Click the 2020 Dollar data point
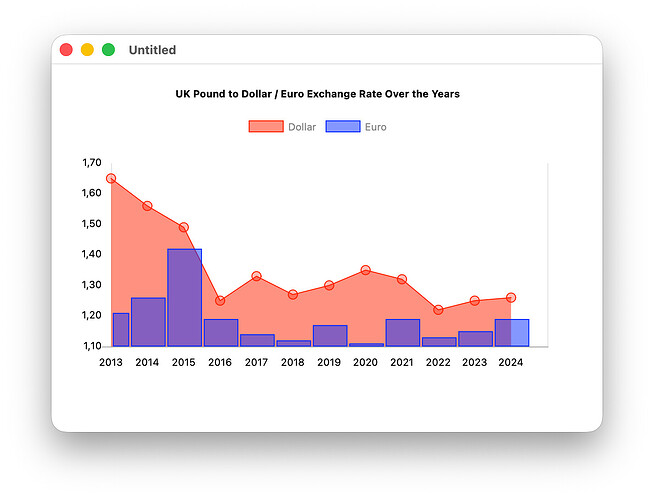This screenshot has width=654, height=500. 366,270
